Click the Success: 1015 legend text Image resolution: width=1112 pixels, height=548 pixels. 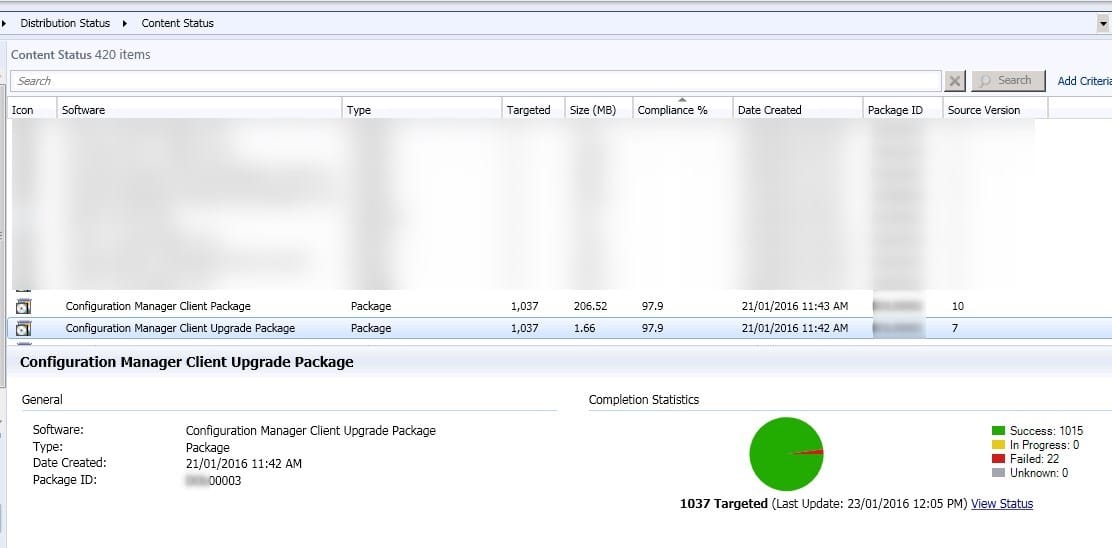click(1046, 430)
